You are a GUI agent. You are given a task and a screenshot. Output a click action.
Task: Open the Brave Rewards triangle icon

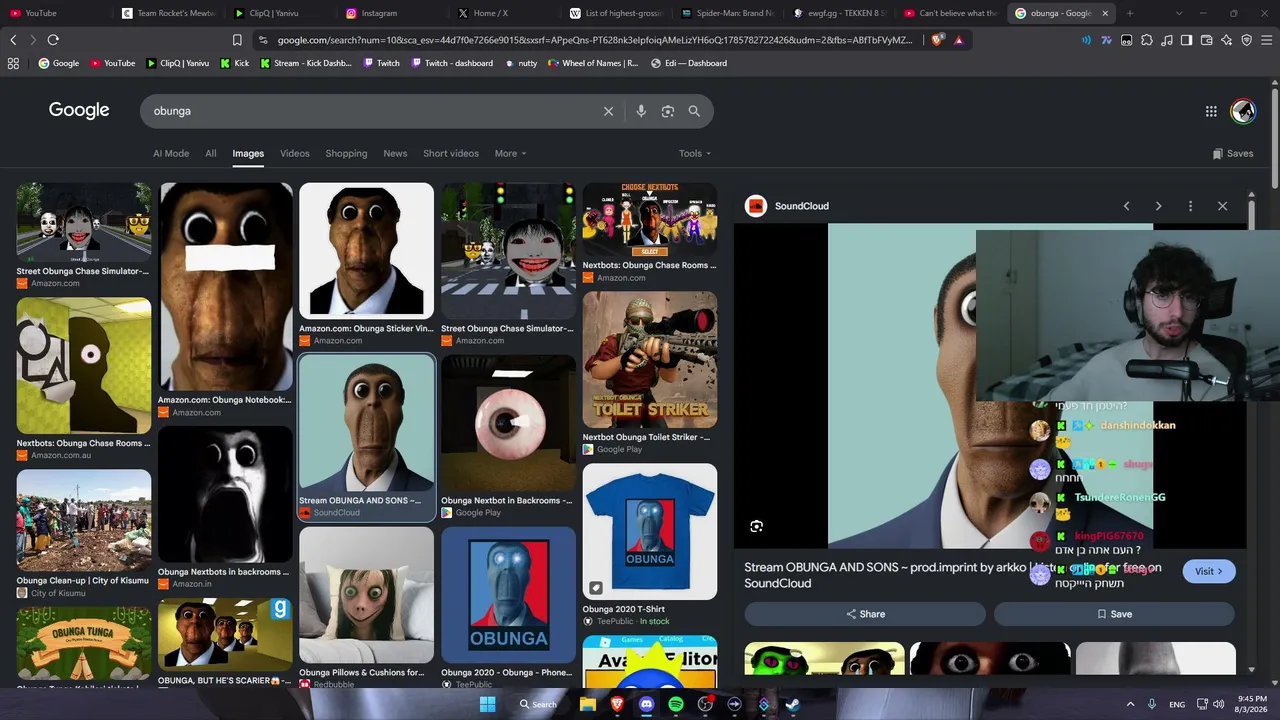pos(958,40)
